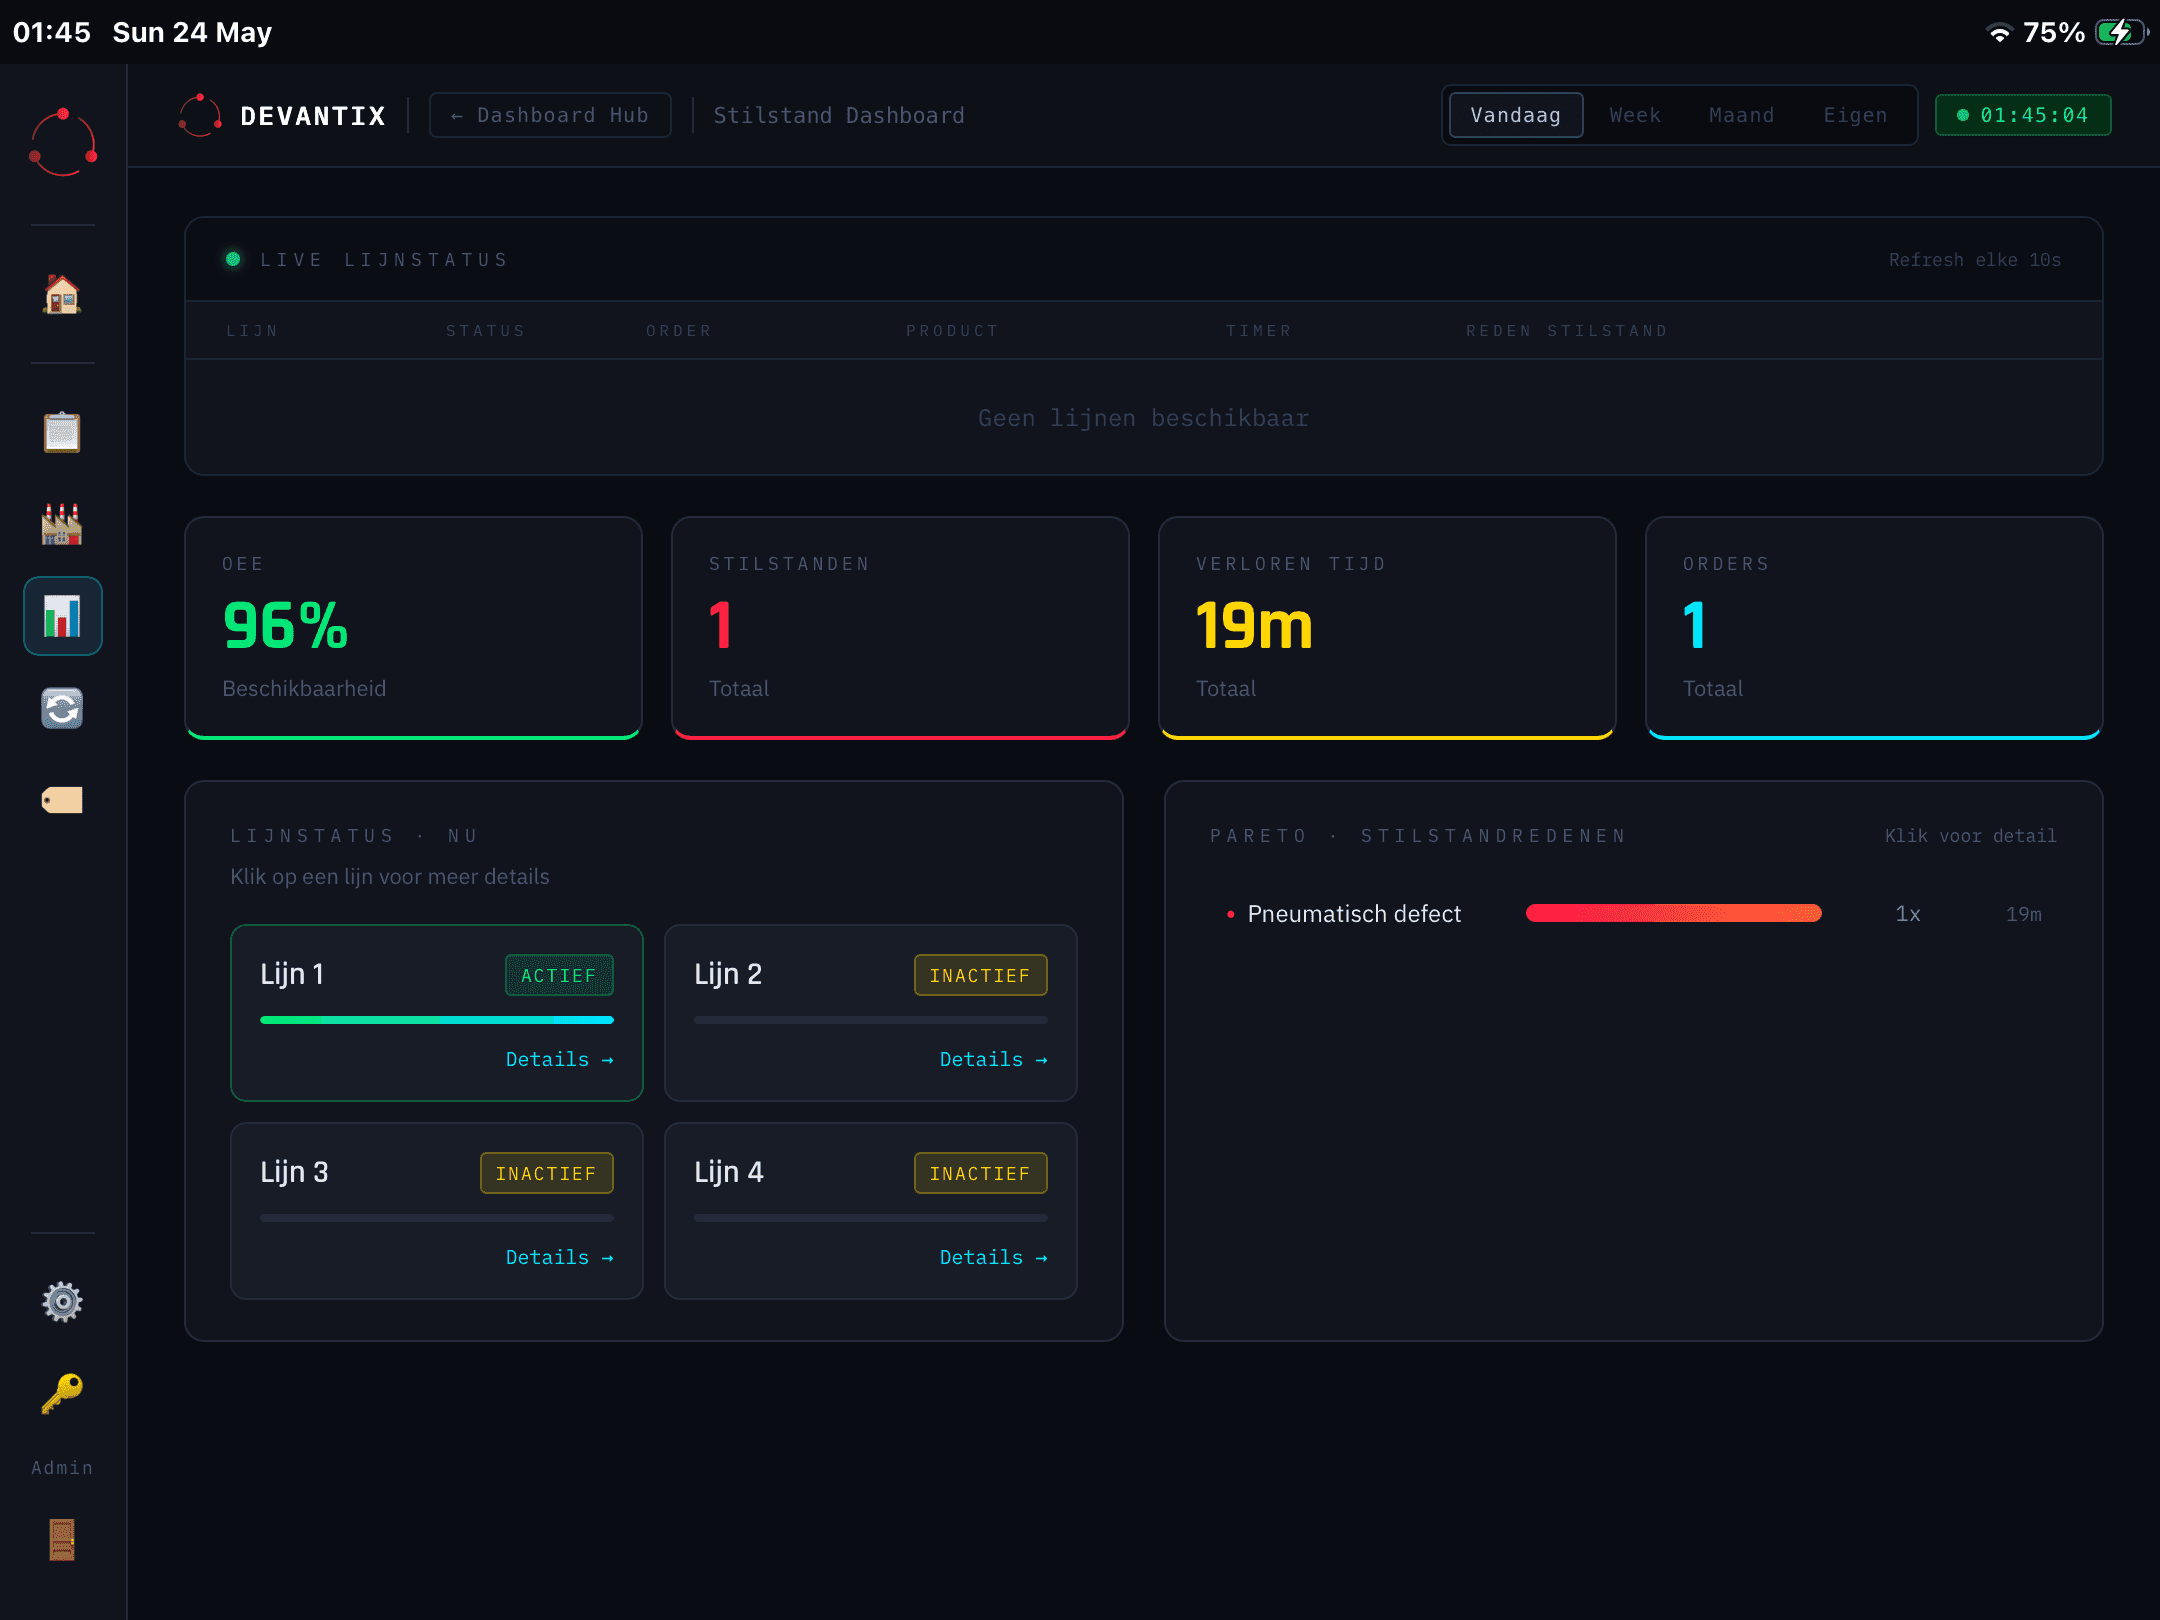
Task: Open the OEE 96% card
Action: 413,628
